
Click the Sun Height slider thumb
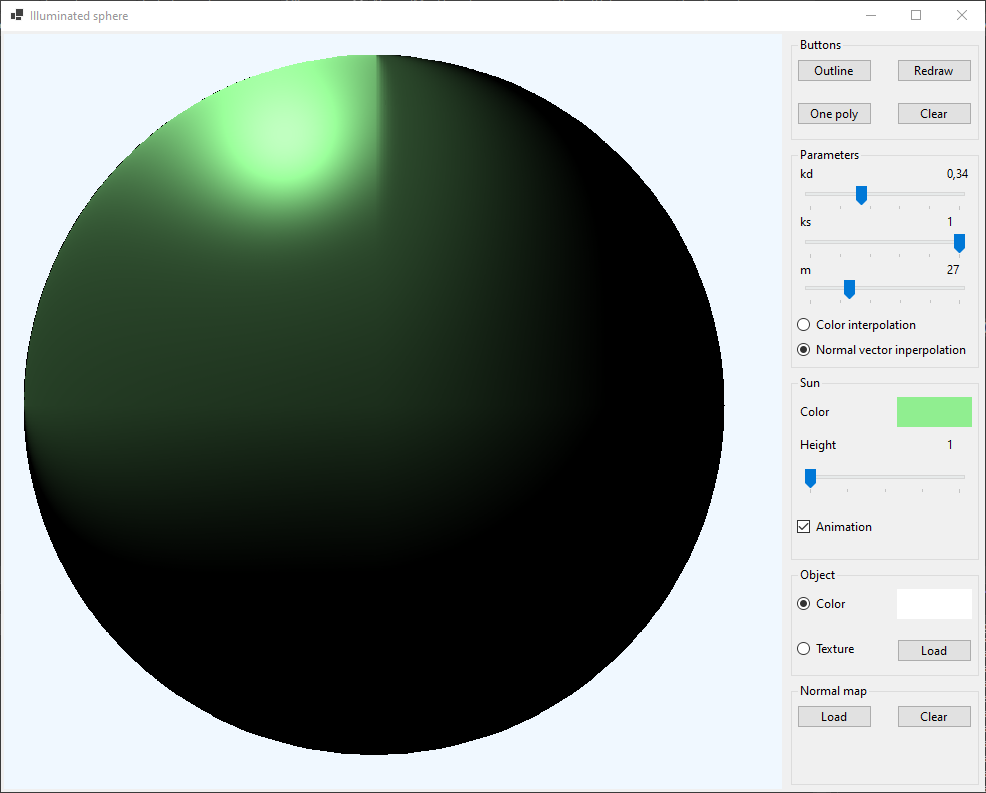pyautogui.click(x=810, y=478)
